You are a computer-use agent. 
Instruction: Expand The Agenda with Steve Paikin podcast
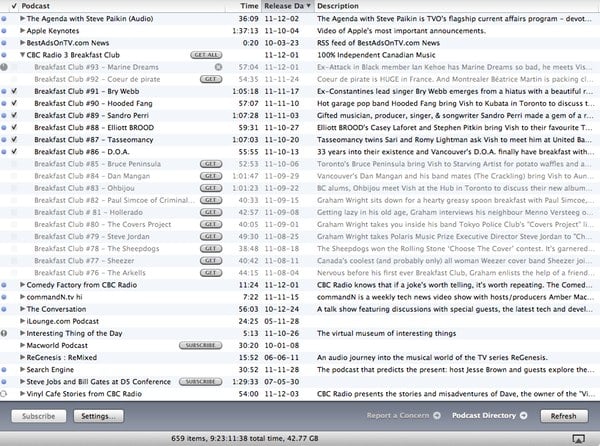[23, 18]
